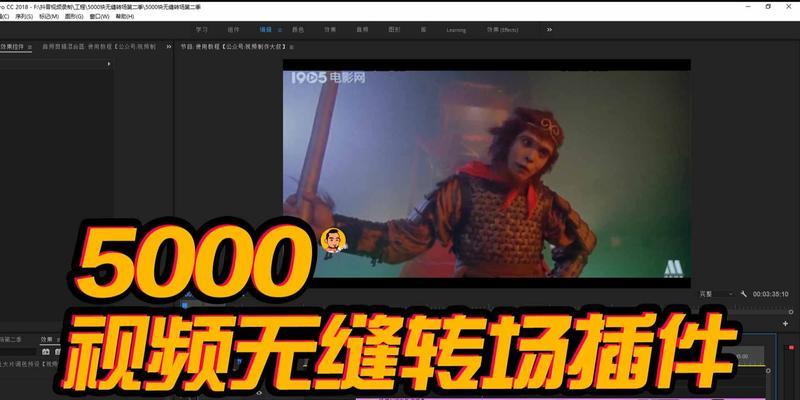800x400 pixels.
Task: Open the 窗口(W) menu
Action: [99, 16]
